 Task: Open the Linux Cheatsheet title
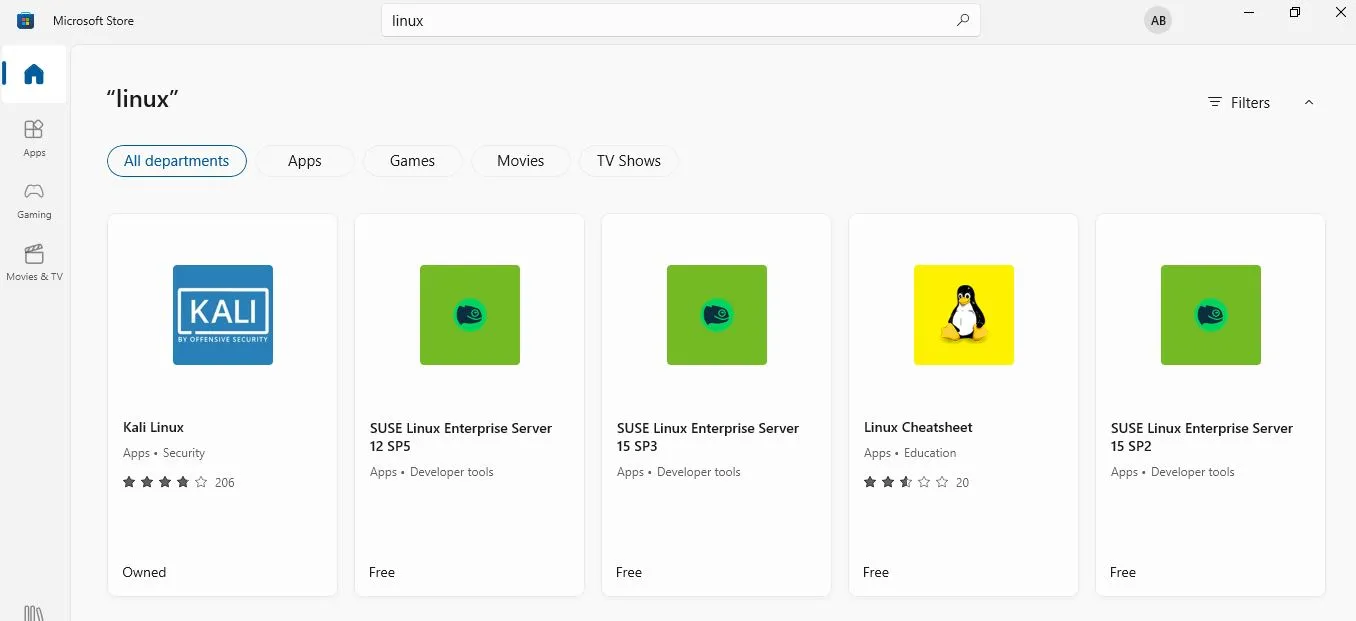918,427
